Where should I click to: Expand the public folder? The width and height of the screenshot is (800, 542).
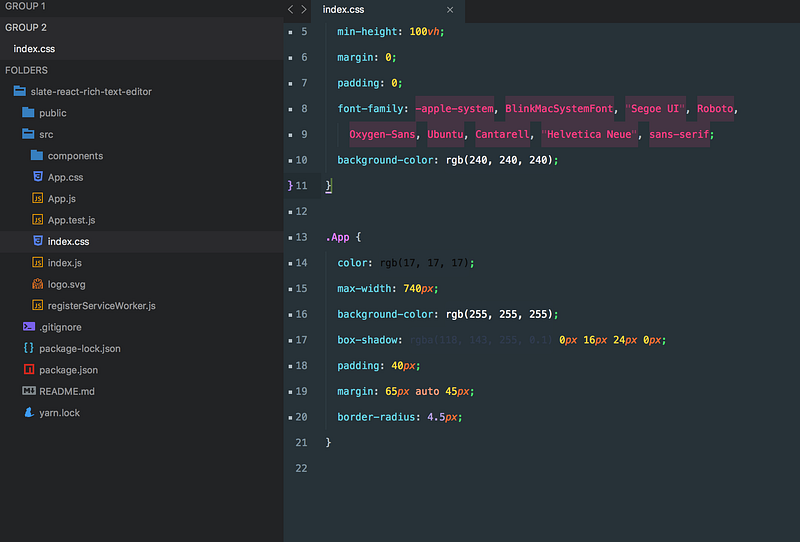pyautogui.click(x=28, y=113)
